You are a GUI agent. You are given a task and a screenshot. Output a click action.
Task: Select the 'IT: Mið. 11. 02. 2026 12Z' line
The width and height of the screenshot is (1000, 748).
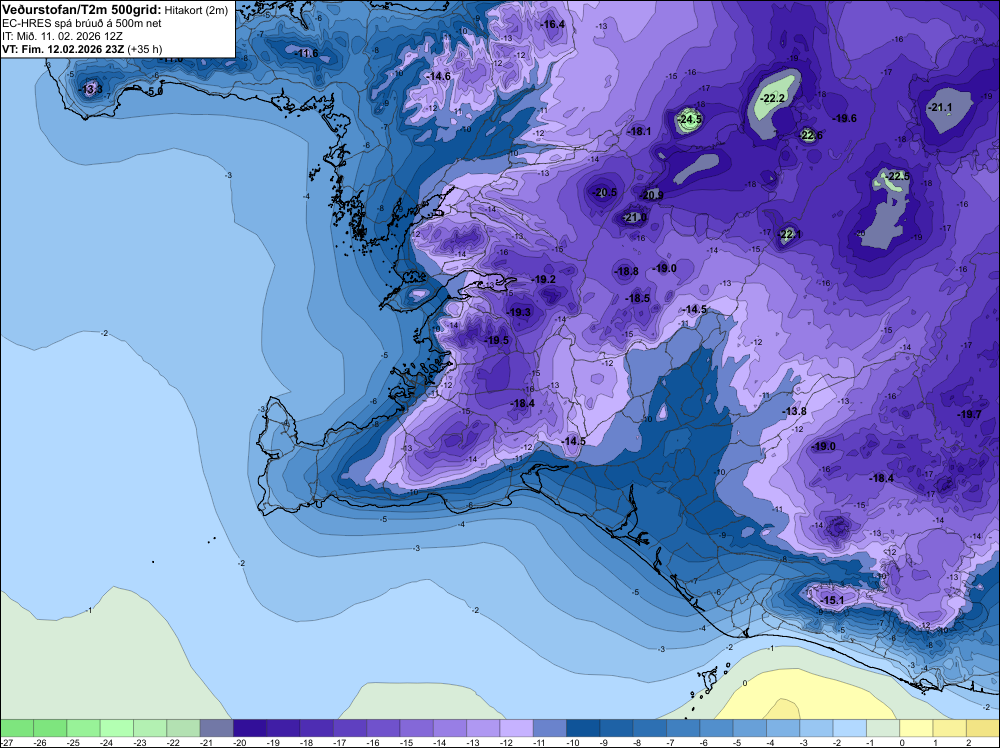[x=62, y=36]
